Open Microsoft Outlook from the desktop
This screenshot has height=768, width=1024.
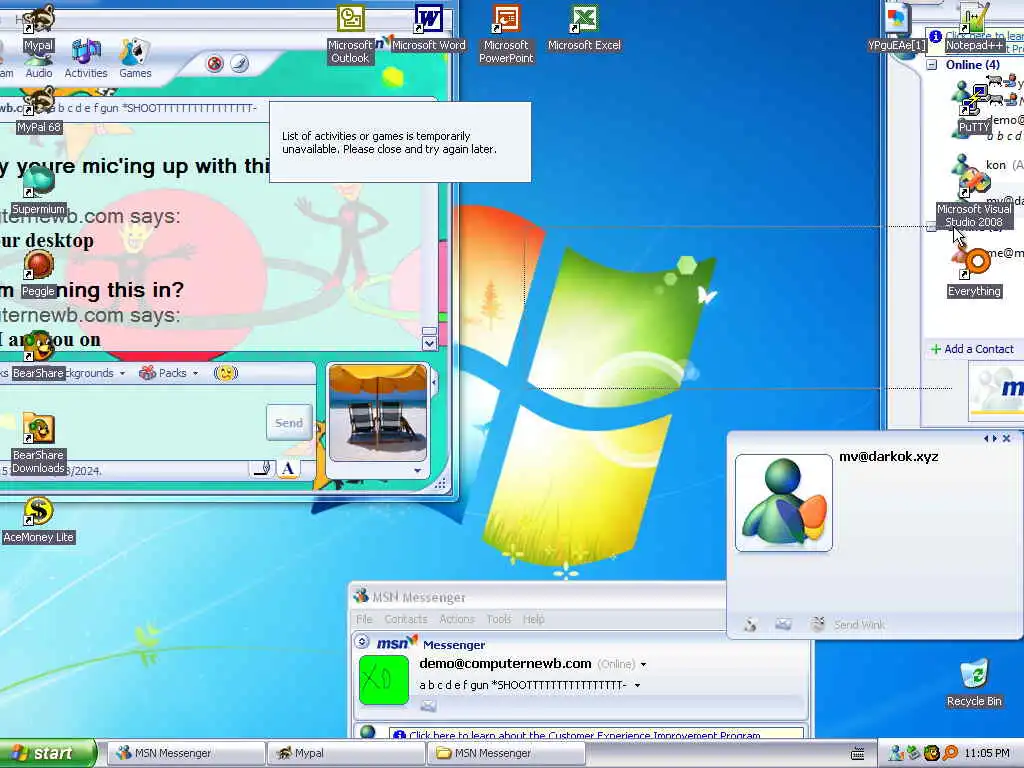[351, 34]
